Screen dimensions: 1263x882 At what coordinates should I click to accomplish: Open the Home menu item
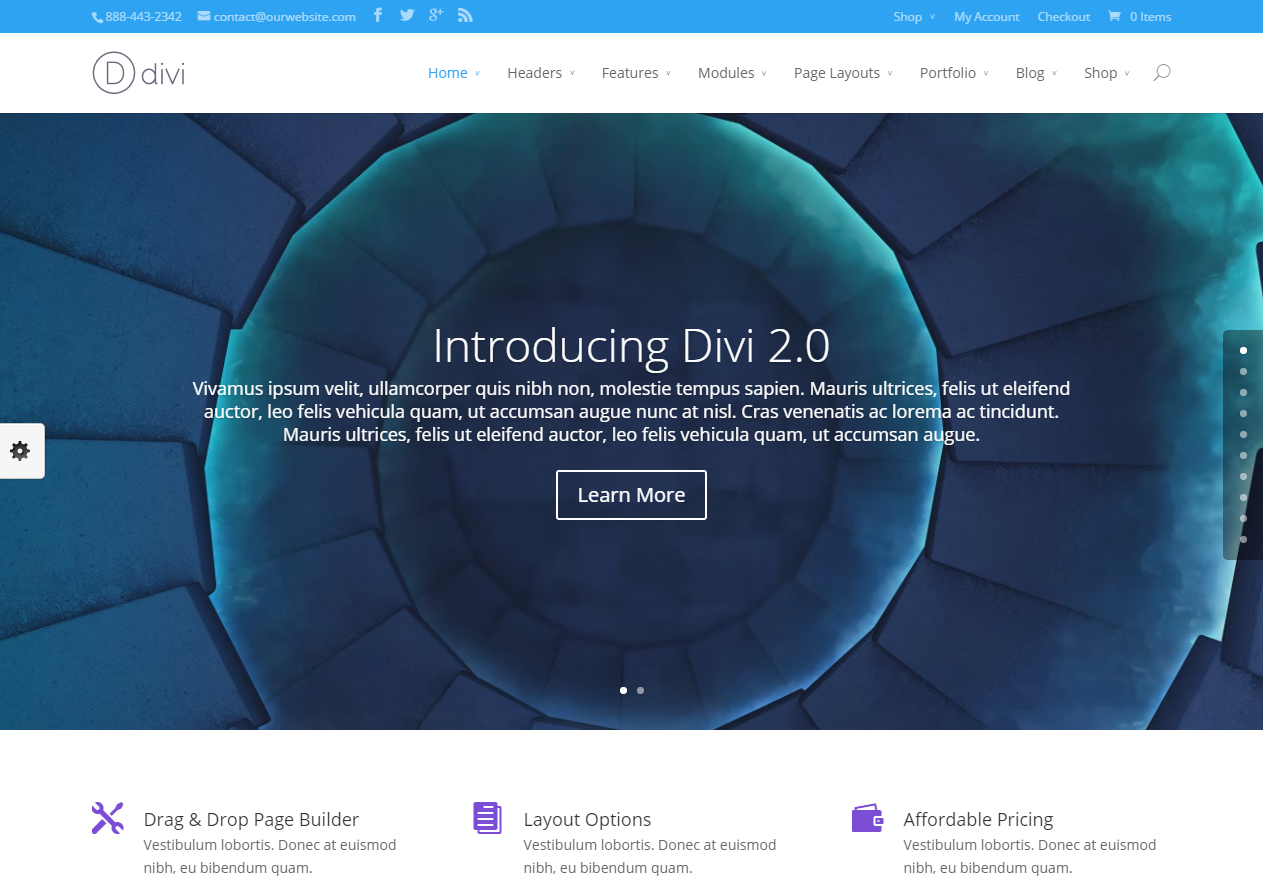(x=447, y=73)
